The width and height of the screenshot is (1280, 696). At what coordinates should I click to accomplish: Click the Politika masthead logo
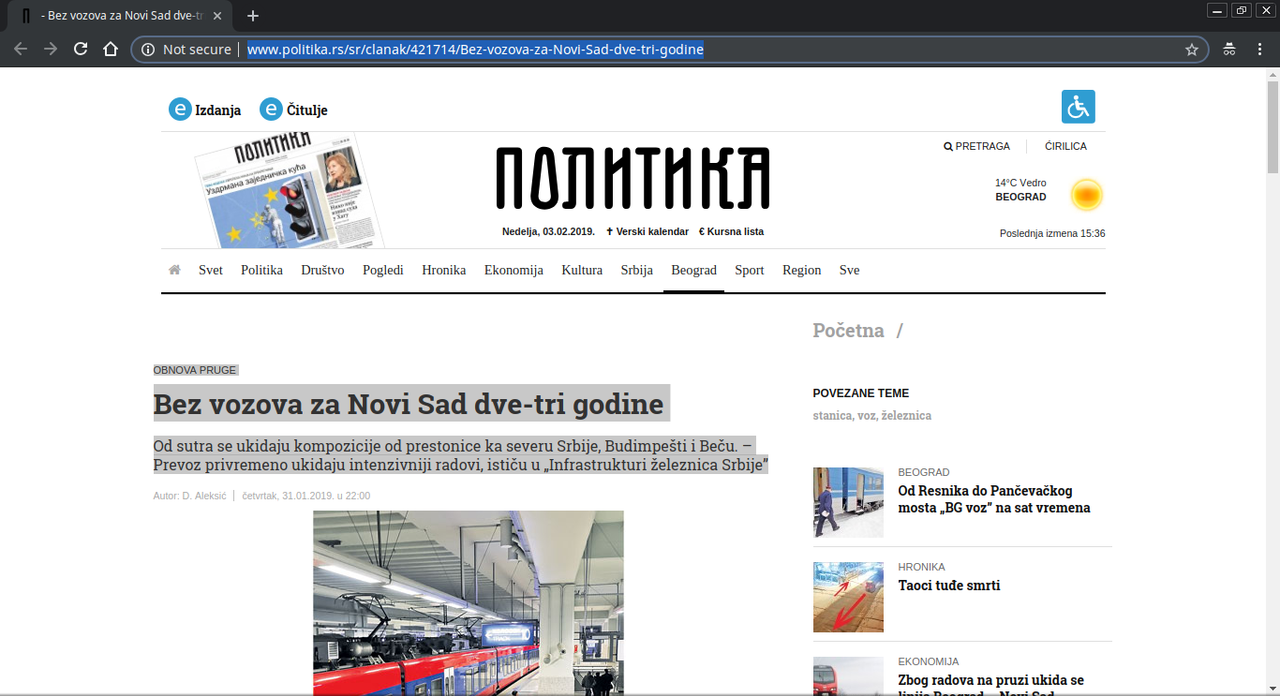[x=633, y=178]
